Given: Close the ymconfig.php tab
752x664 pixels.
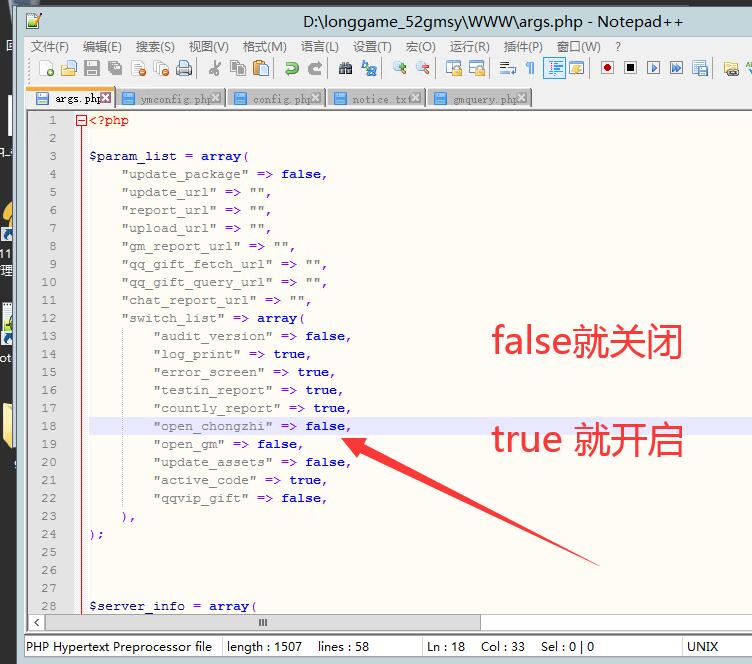Looking at the screenshot, I should pyautogui.click(x=218, y=98).
